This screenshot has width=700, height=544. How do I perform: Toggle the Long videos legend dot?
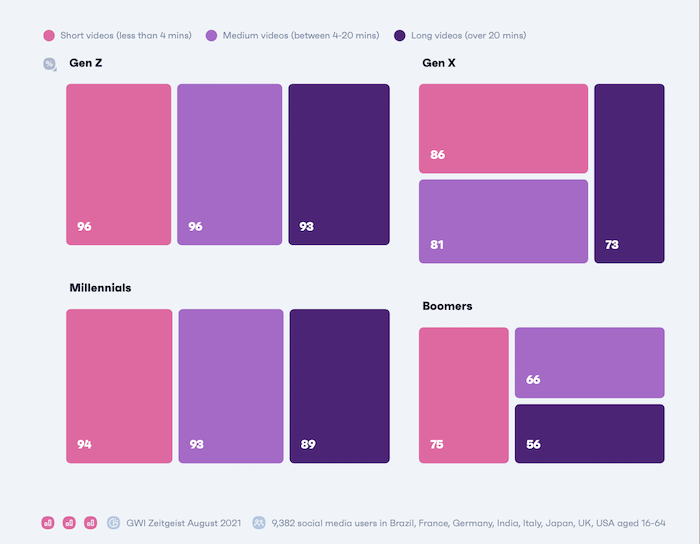(400, 36)
